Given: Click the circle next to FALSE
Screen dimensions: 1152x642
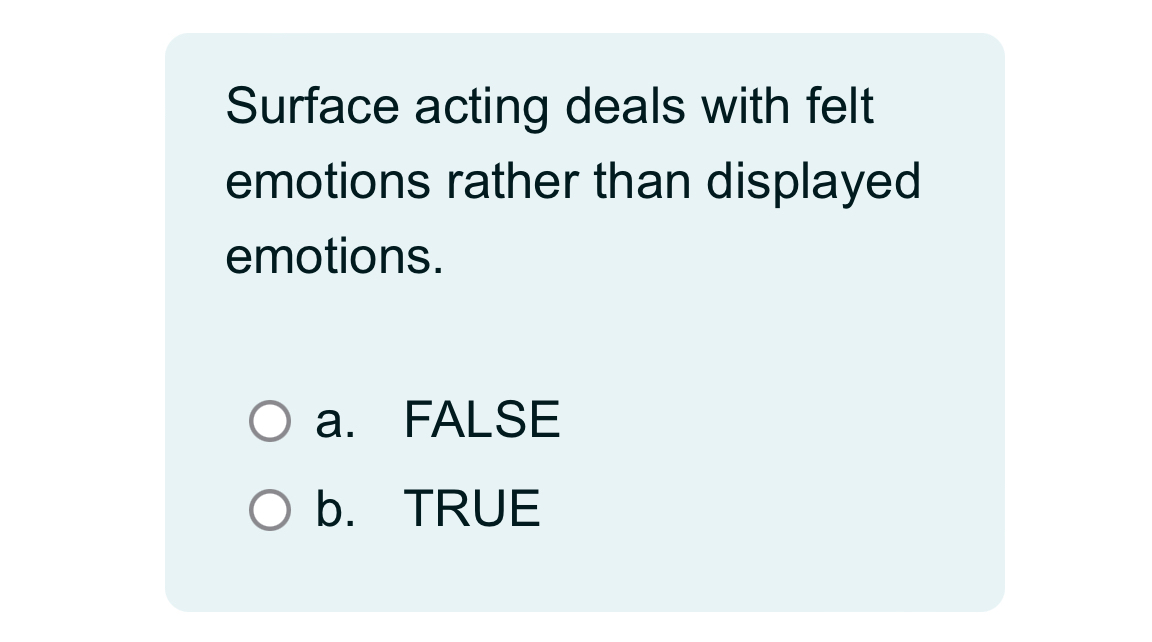Looking at the screenshot, I should [x=270, y=420].
